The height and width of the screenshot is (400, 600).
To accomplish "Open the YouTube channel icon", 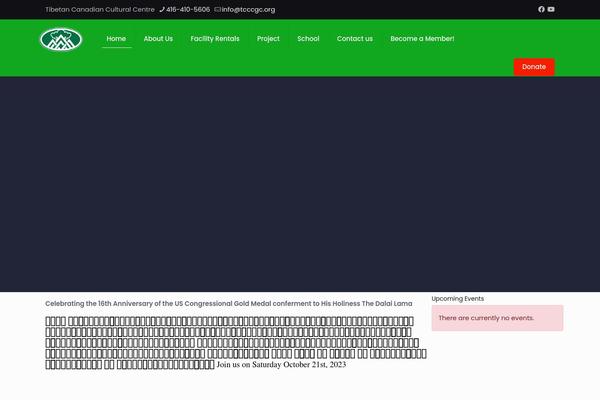I will click(x=551, y=9).
